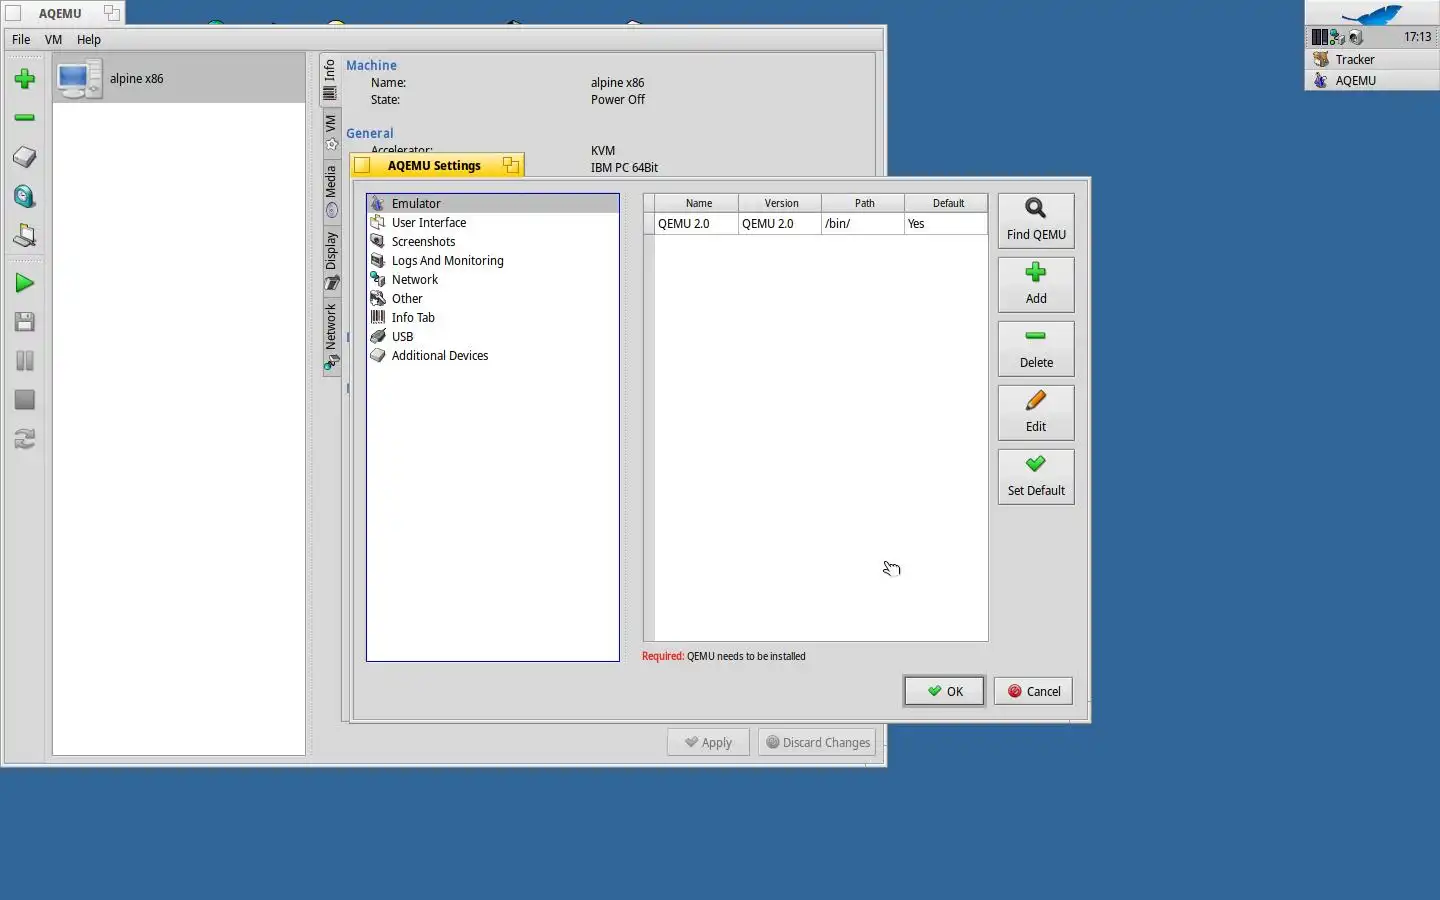
Task: Click the Version column header
Action: click(781, 203)
